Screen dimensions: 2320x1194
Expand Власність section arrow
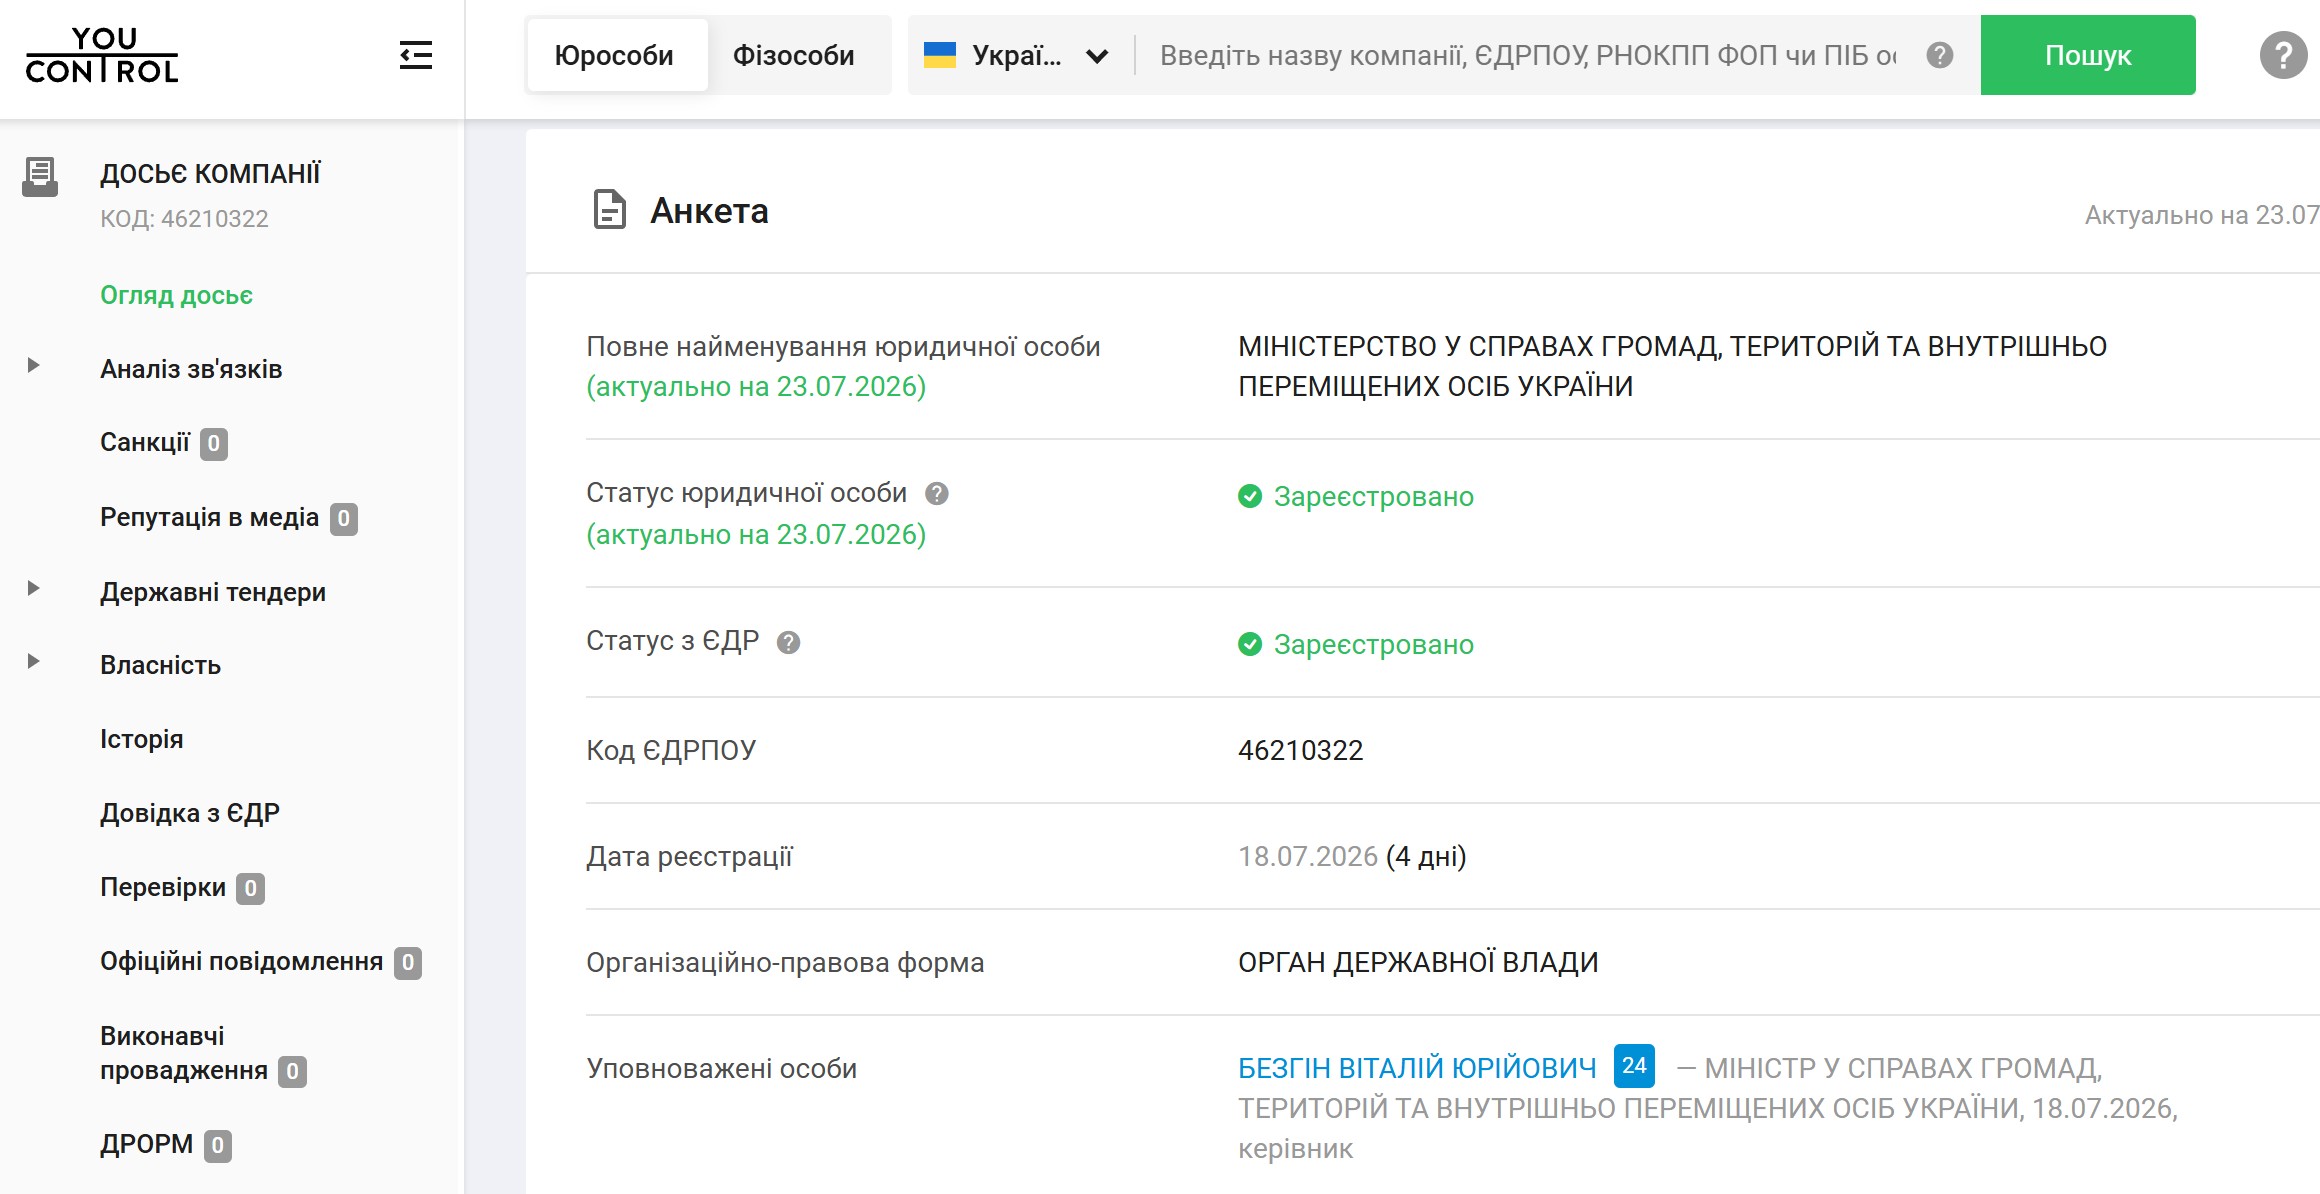33,661
